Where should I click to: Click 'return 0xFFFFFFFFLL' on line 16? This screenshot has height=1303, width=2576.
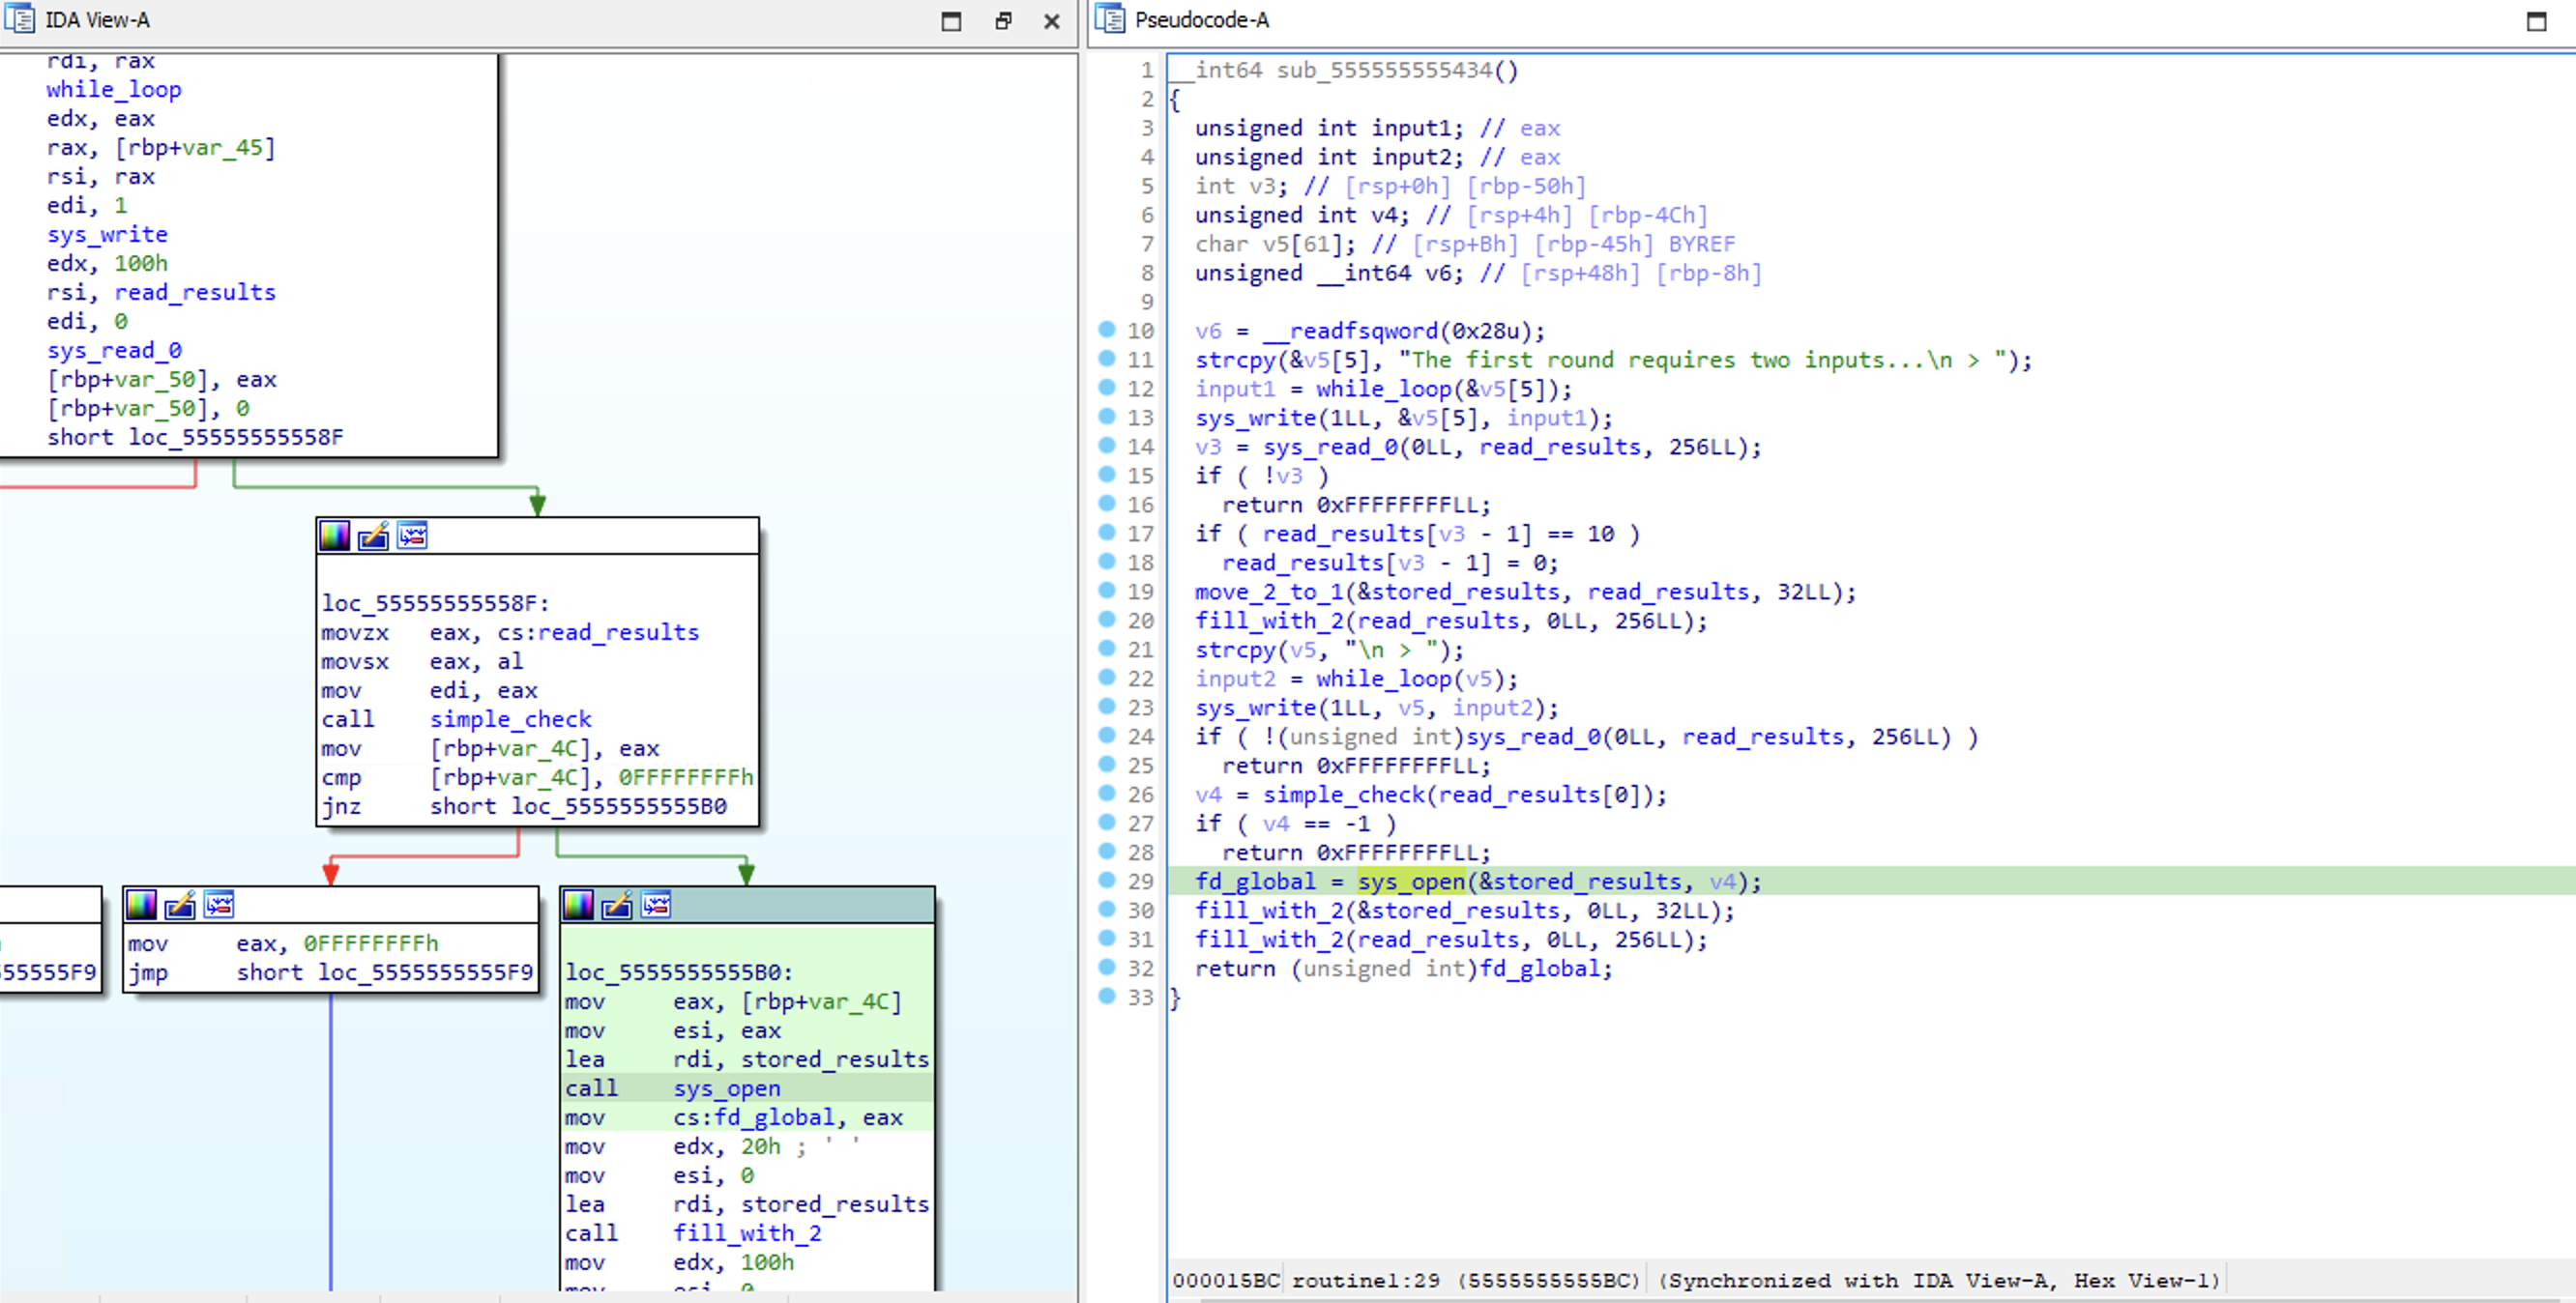pos(1356,505)
